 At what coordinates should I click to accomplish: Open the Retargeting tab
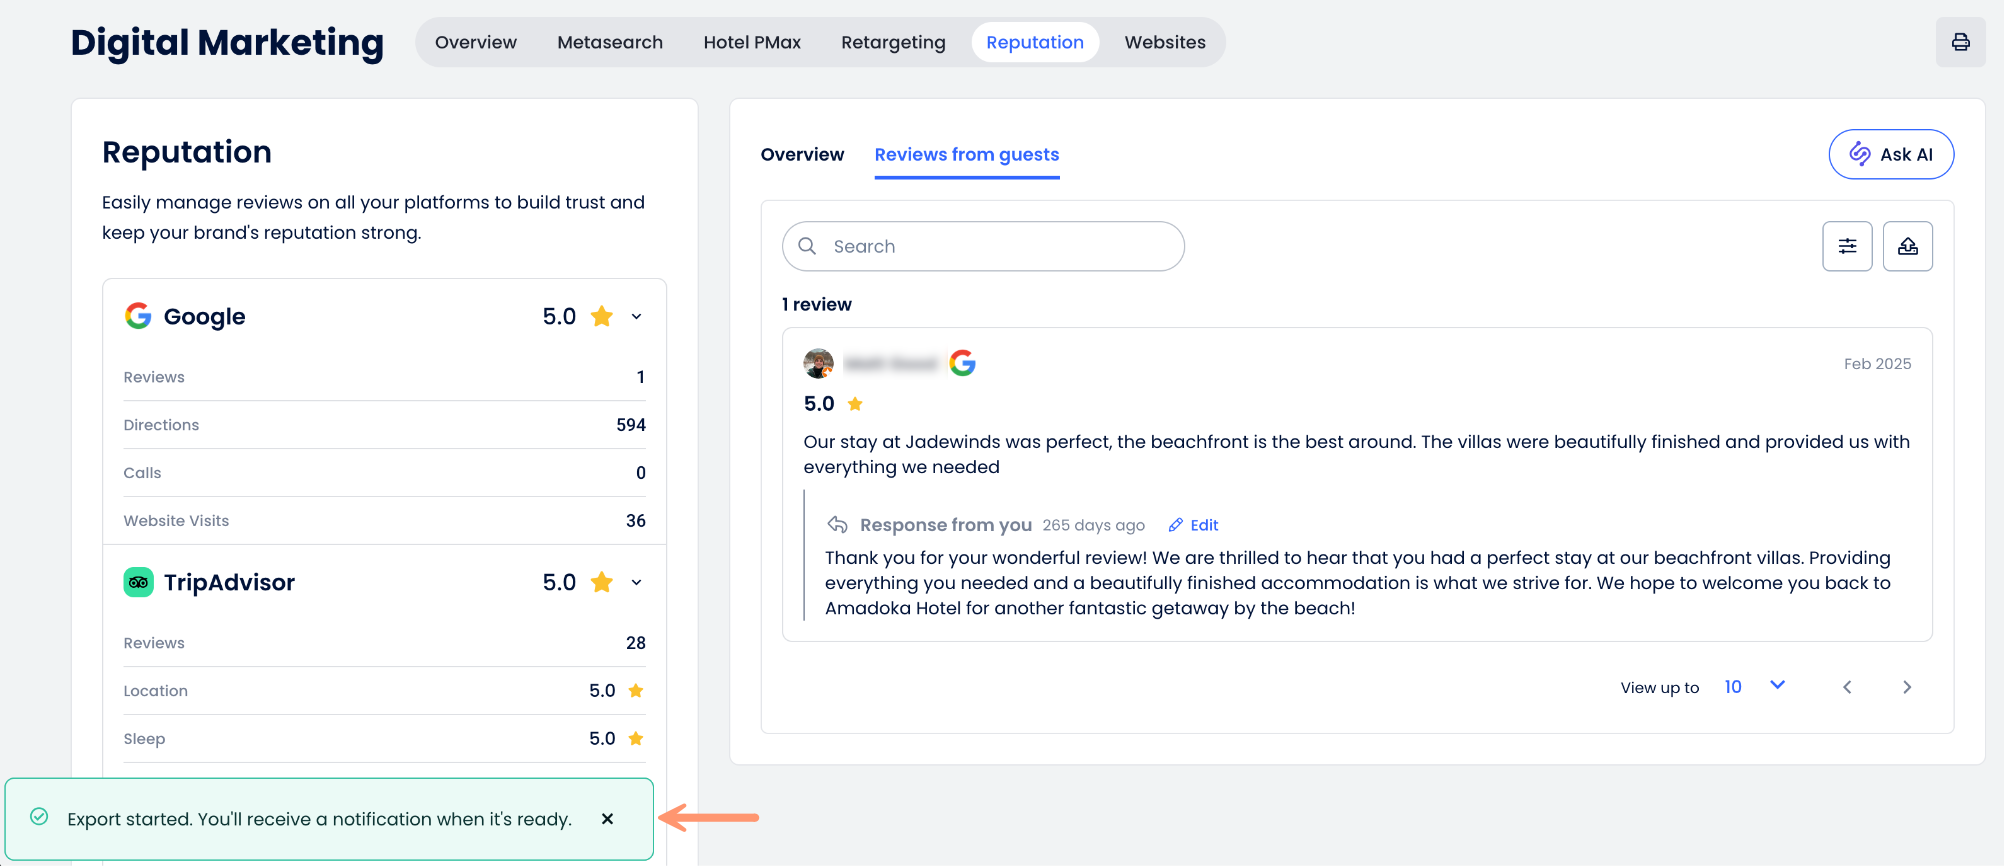click(x=893, y=42)
